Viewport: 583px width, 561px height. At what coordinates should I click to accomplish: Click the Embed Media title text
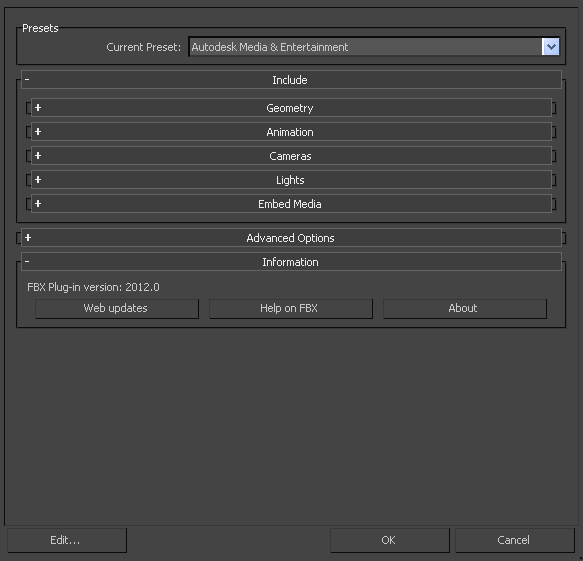(290, 204)
